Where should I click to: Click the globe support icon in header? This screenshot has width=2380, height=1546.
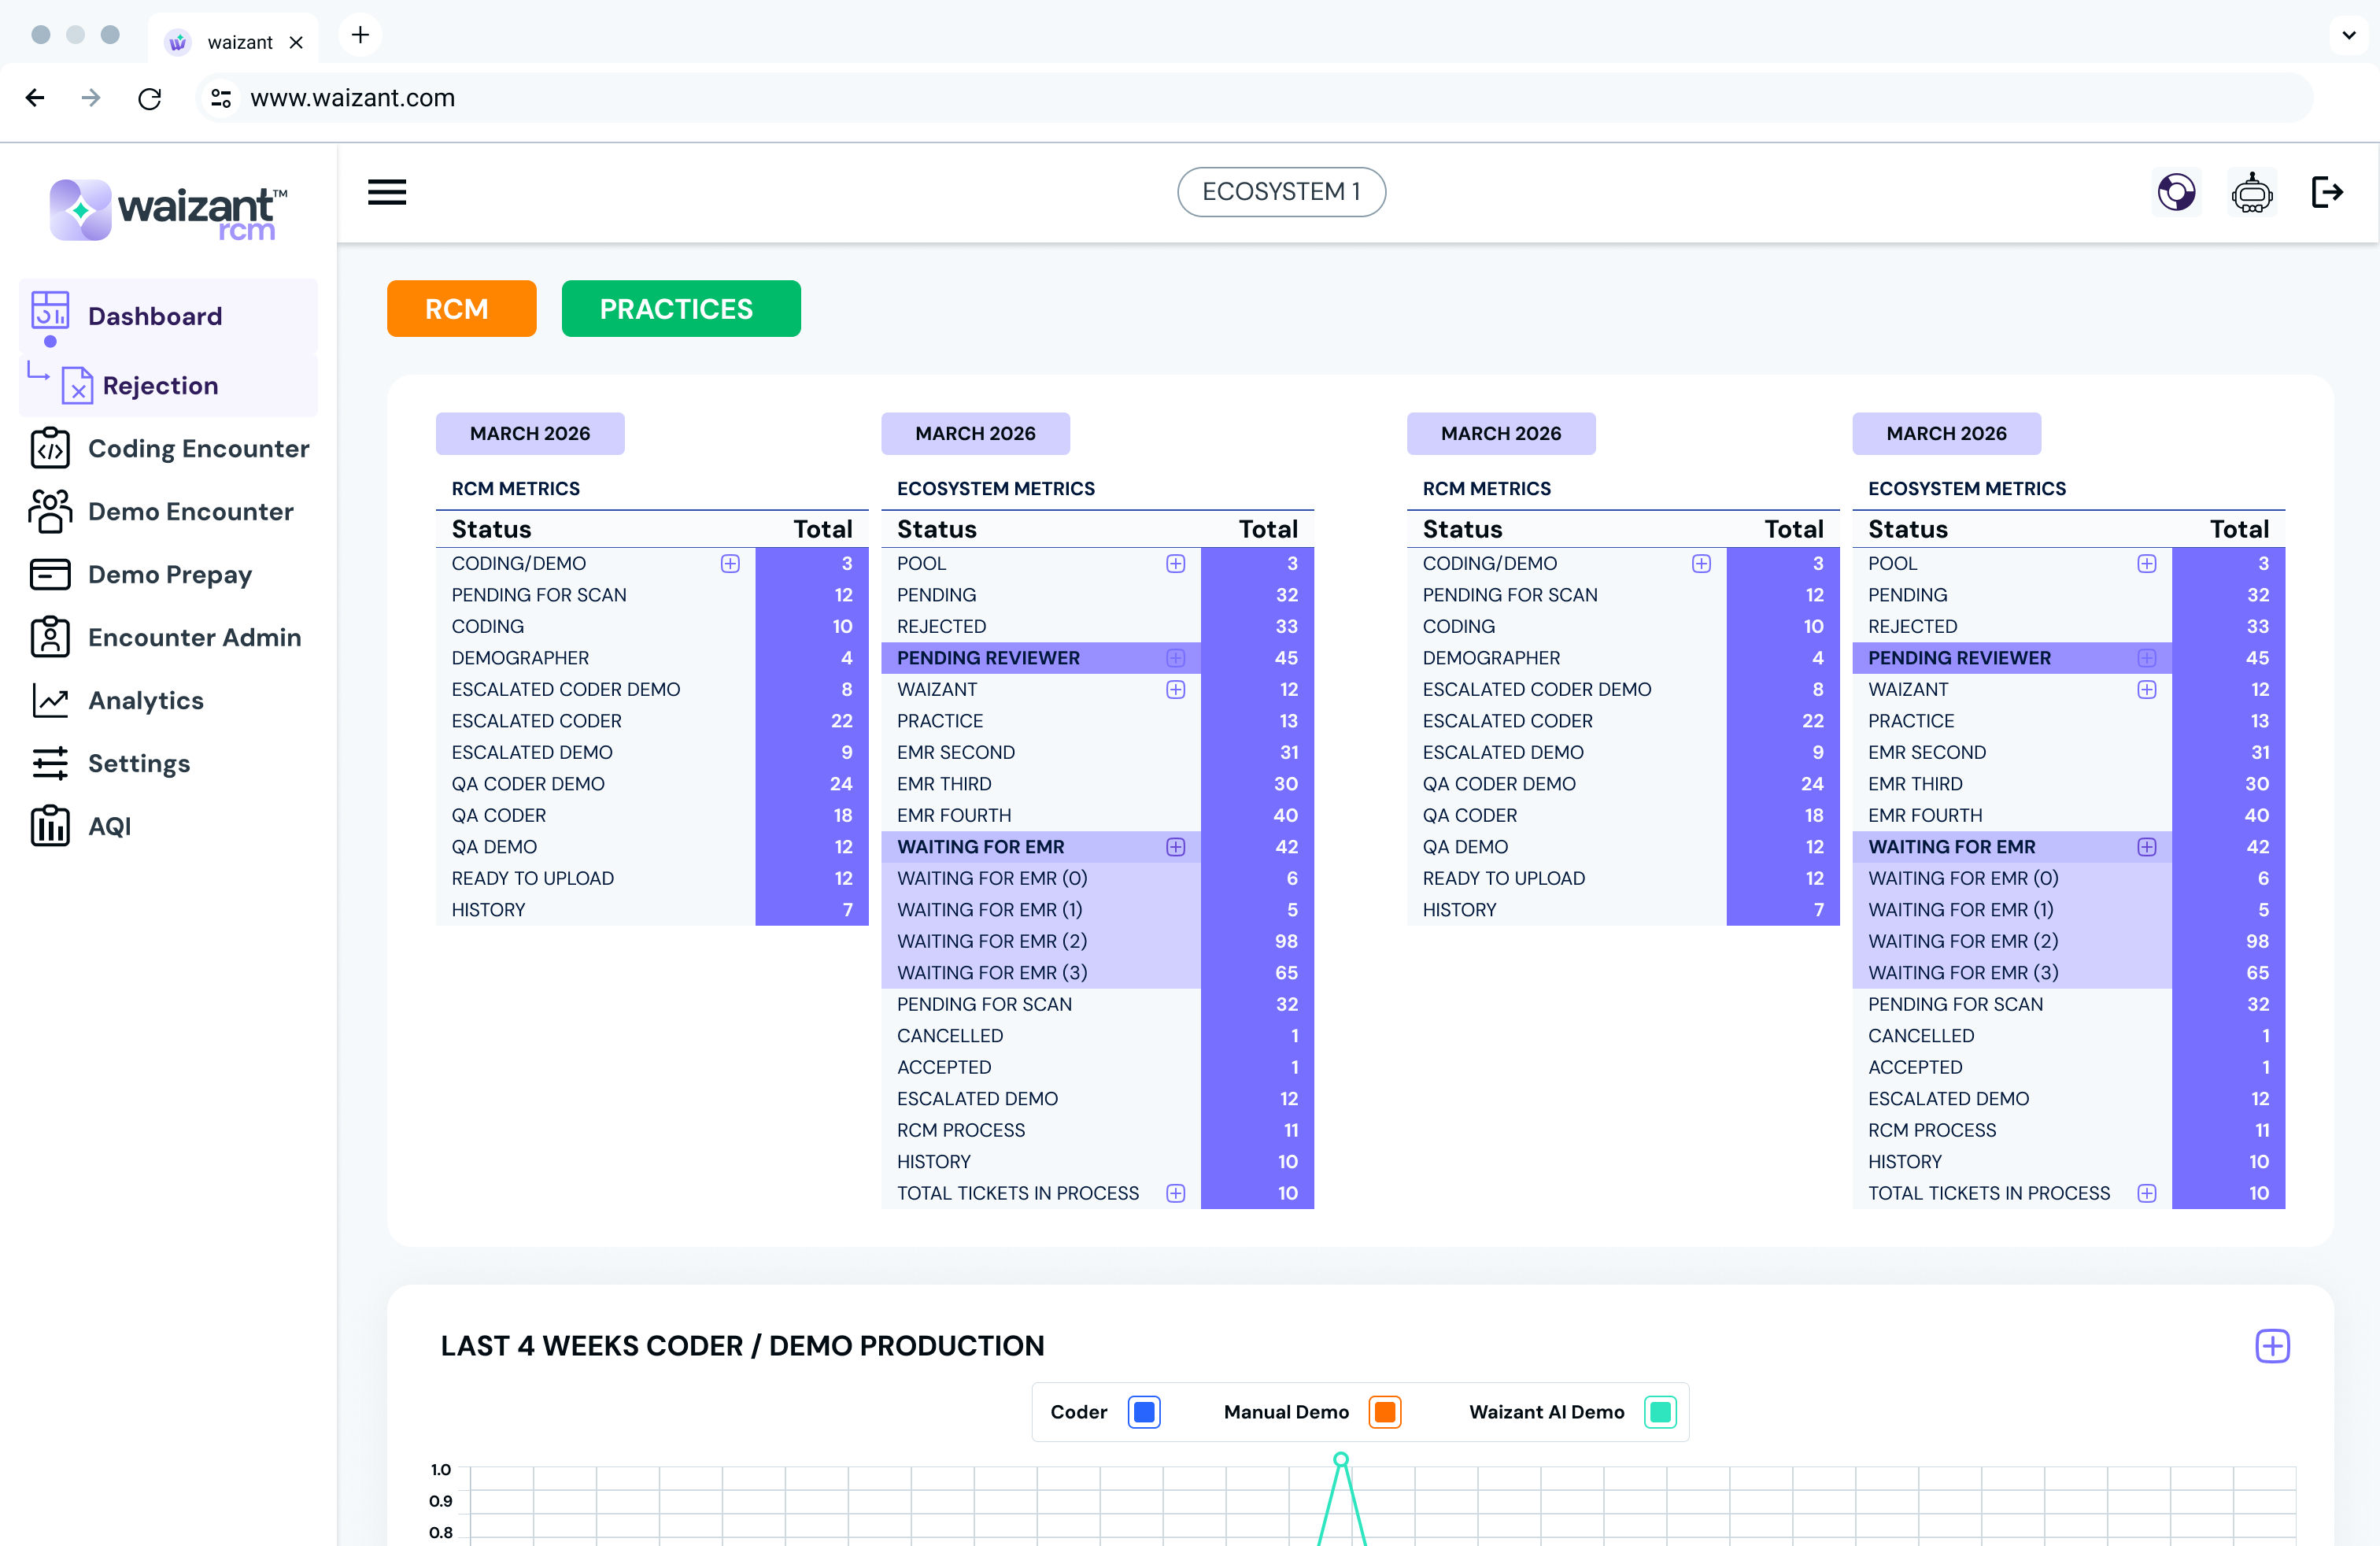(x=2176, y=192)
